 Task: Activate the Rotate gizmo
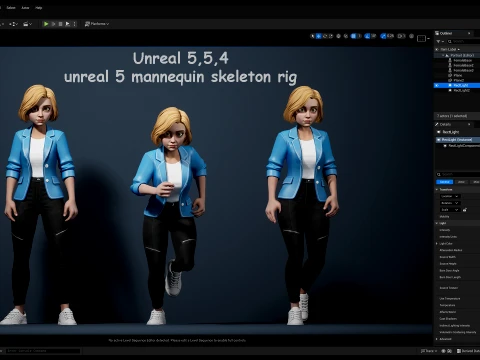click(x=325, y=36)
